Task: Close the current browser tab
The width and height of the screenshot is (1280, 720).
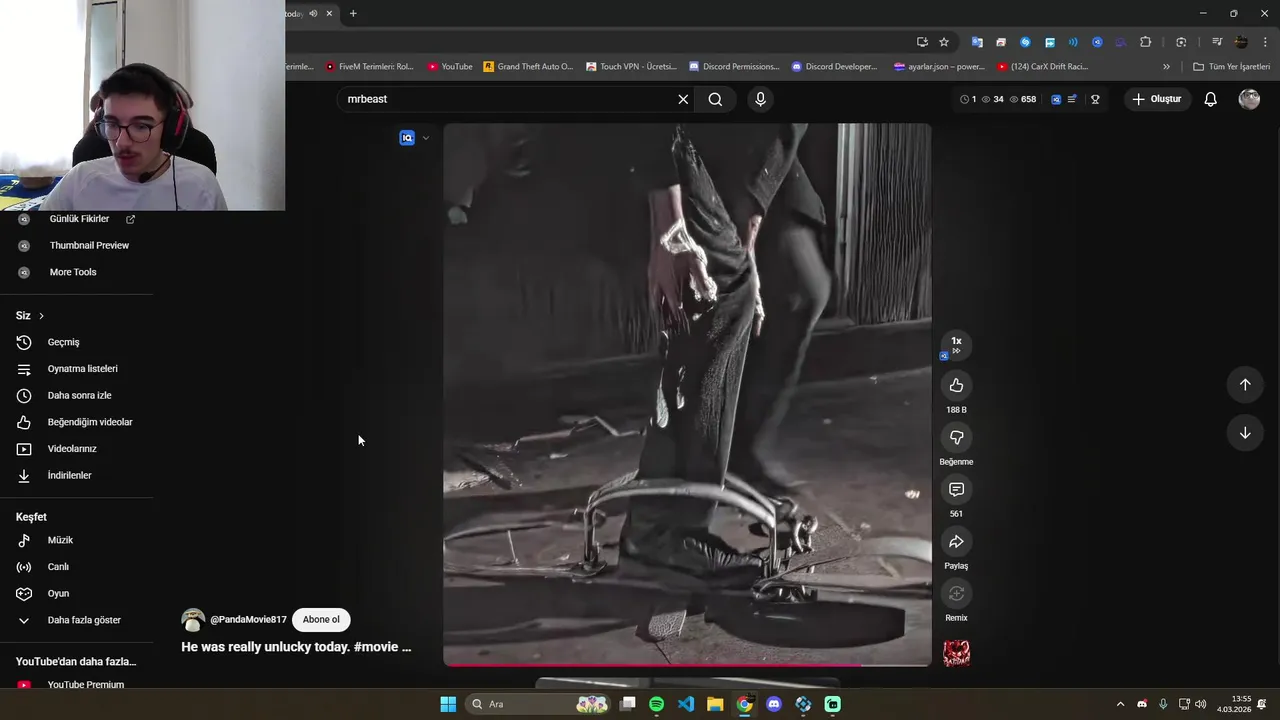Action: point(329,13)
